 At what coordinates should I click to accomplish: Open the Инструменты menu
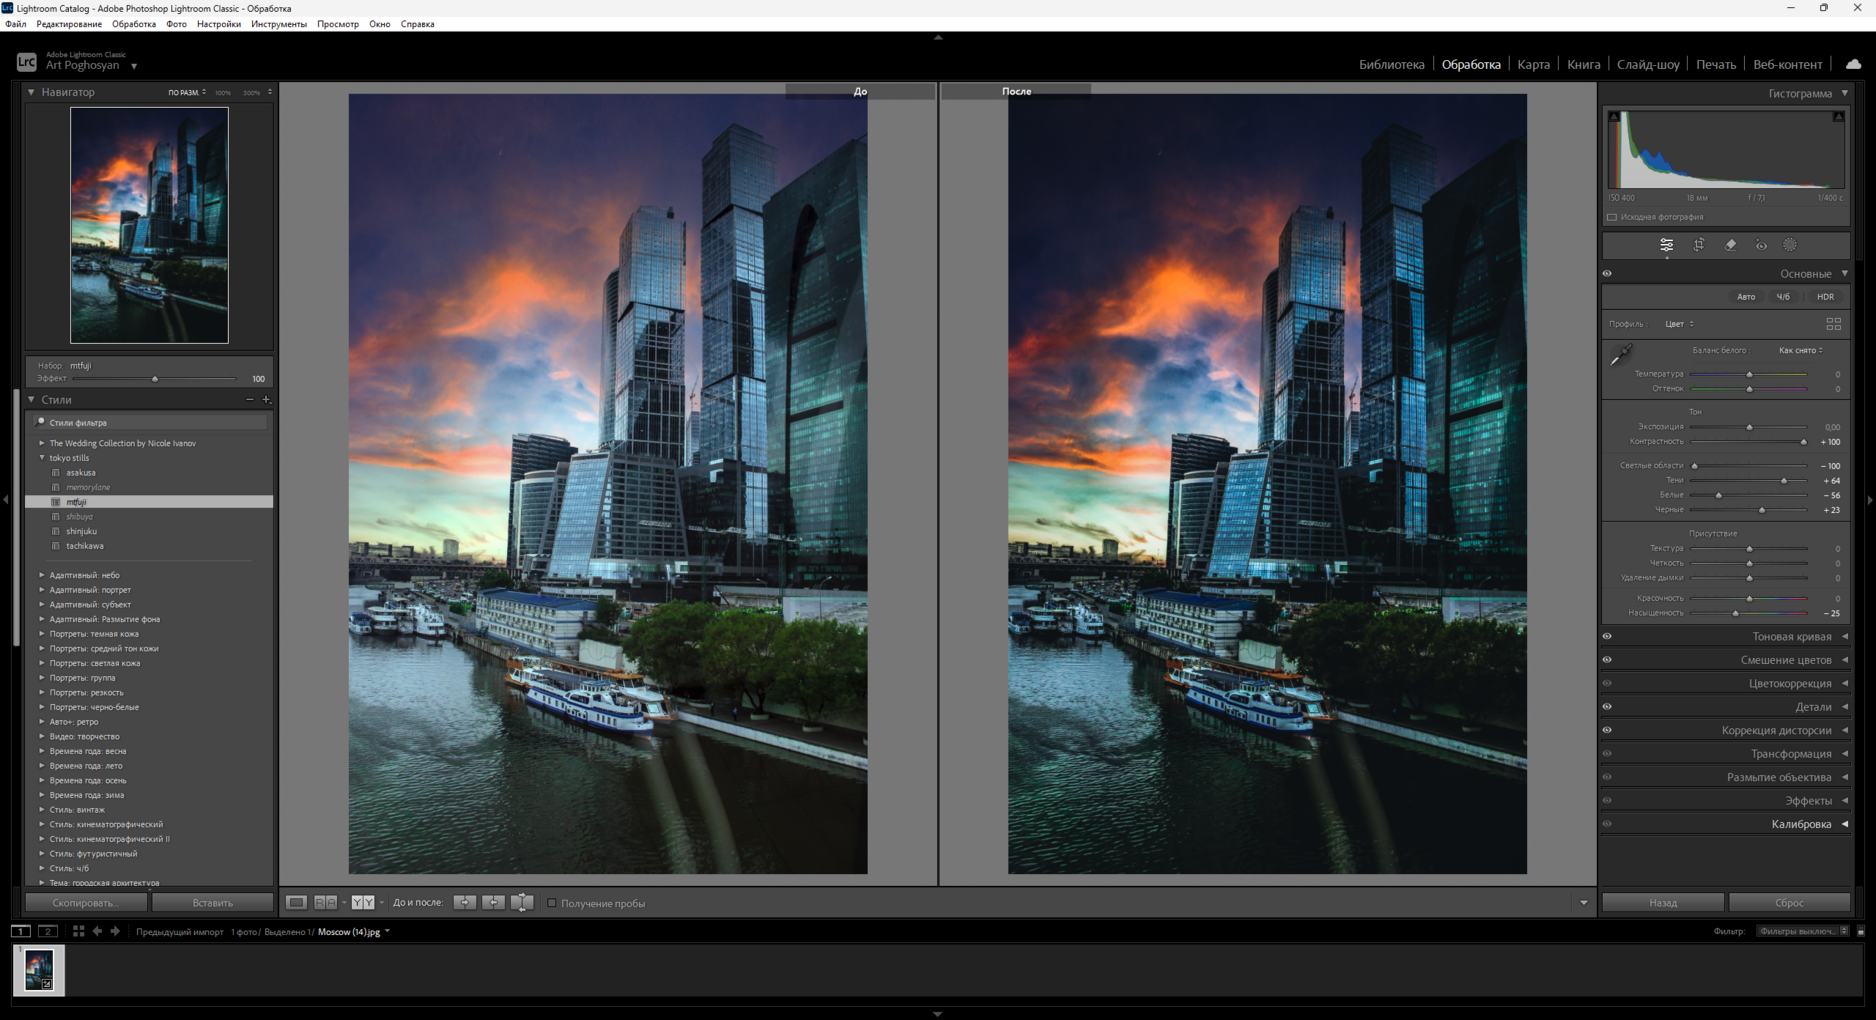click(278, 24)
